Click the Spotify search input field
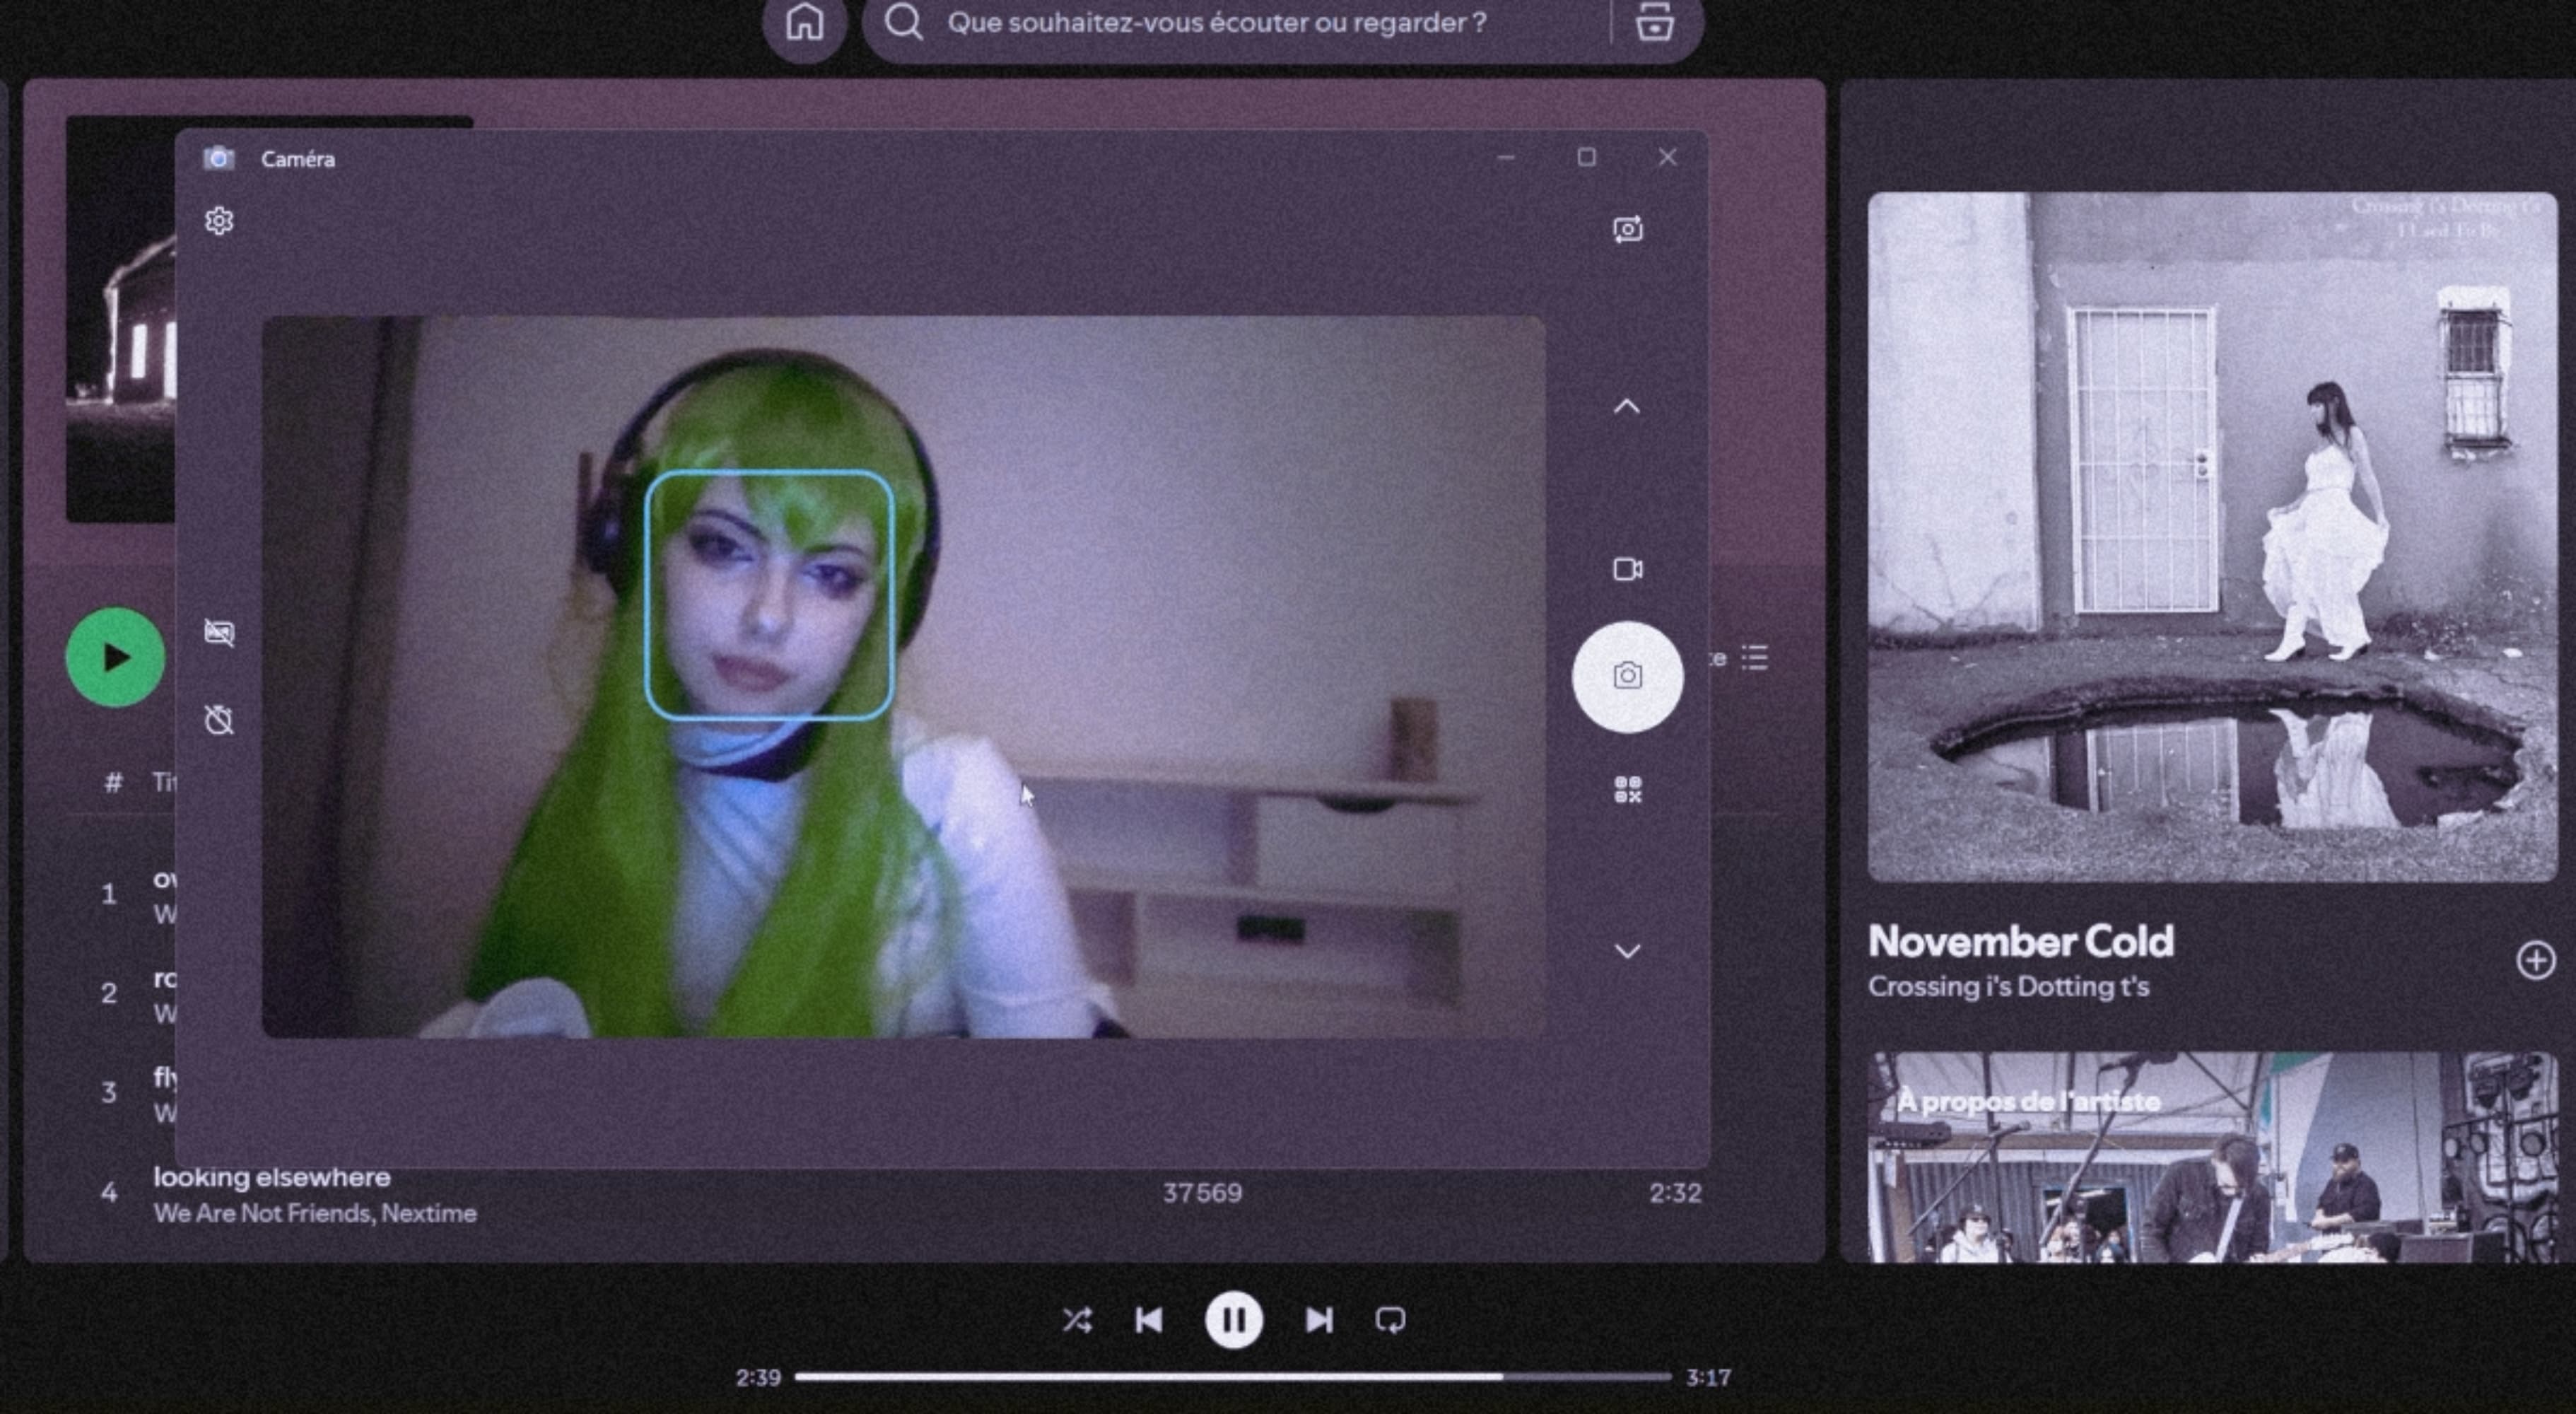 click(1216, 23)
